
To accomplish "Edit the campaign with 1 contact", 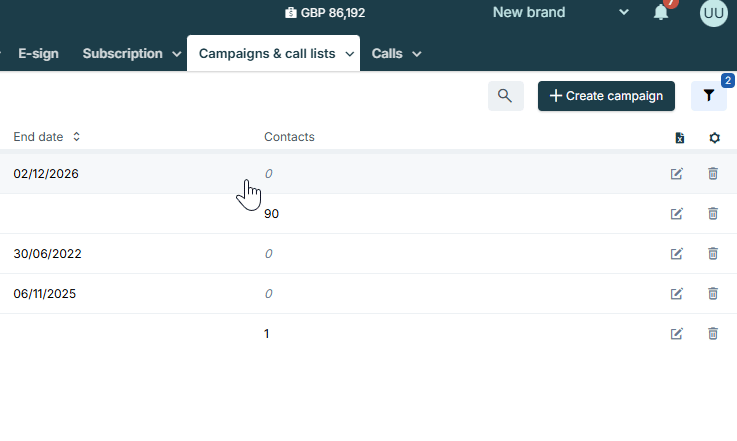I will pyautogui.click(x=676, y=333).
